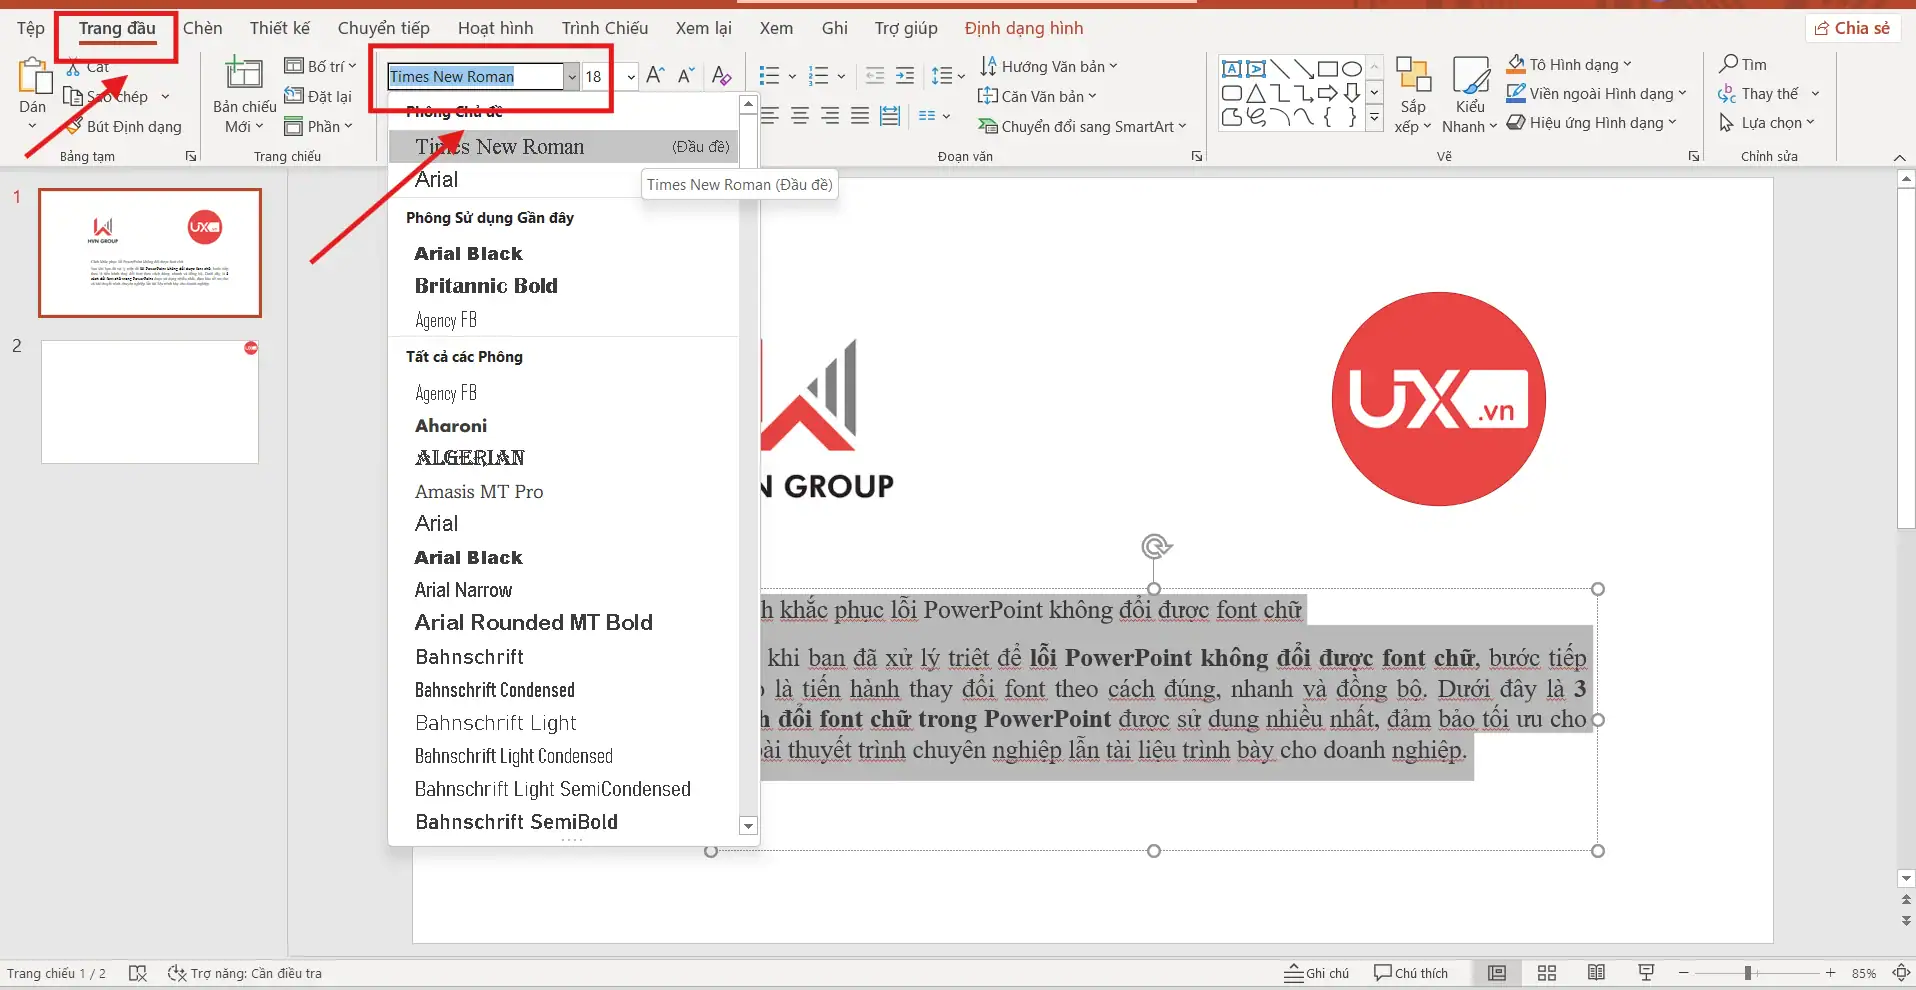Click the Increase Font Size icon
The width and height of the screenshot is (1916, 990).
655,75
